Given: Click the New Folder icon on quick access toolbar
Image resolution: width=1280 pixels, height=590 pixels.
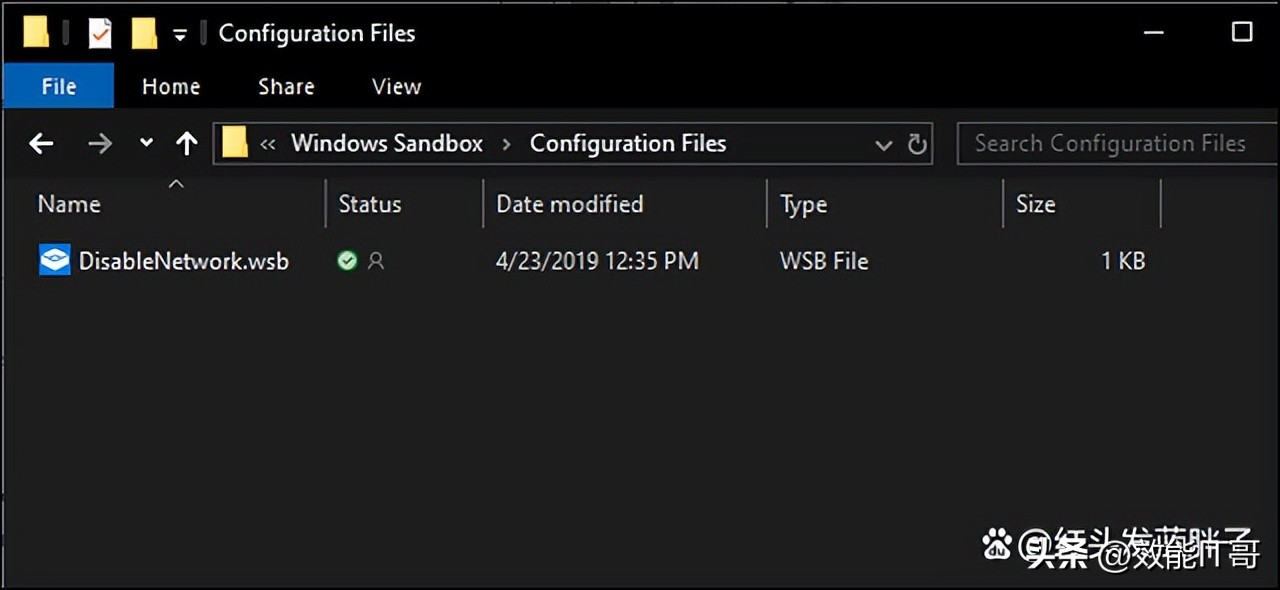Looking at the screenshot, I should [144, 31].
